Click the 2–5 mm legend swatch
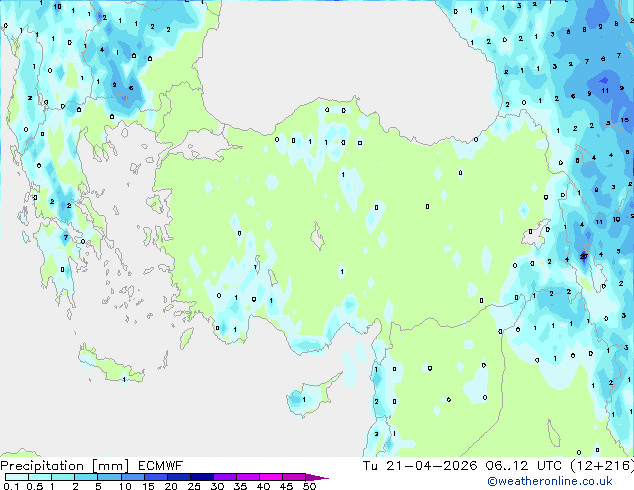The height and width of the screenshot is (490, 634). point(86,477)
